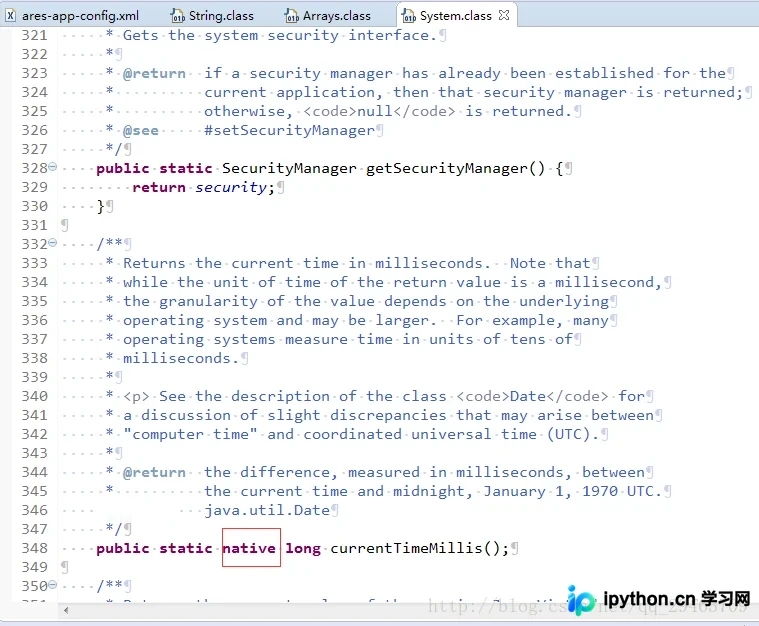Collapse the Javadoc comment fold at line 350

click(53, 584)
